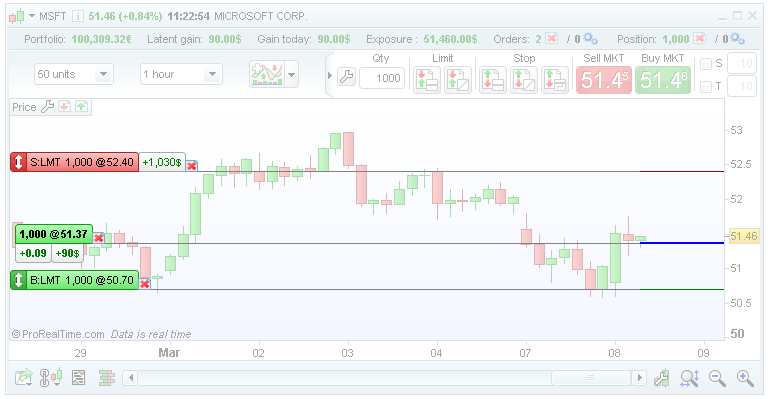Expand the dropdown arrow beside the MSFT ticker
The width and height of the screenshot is (770, 399).
coord(32,16)
